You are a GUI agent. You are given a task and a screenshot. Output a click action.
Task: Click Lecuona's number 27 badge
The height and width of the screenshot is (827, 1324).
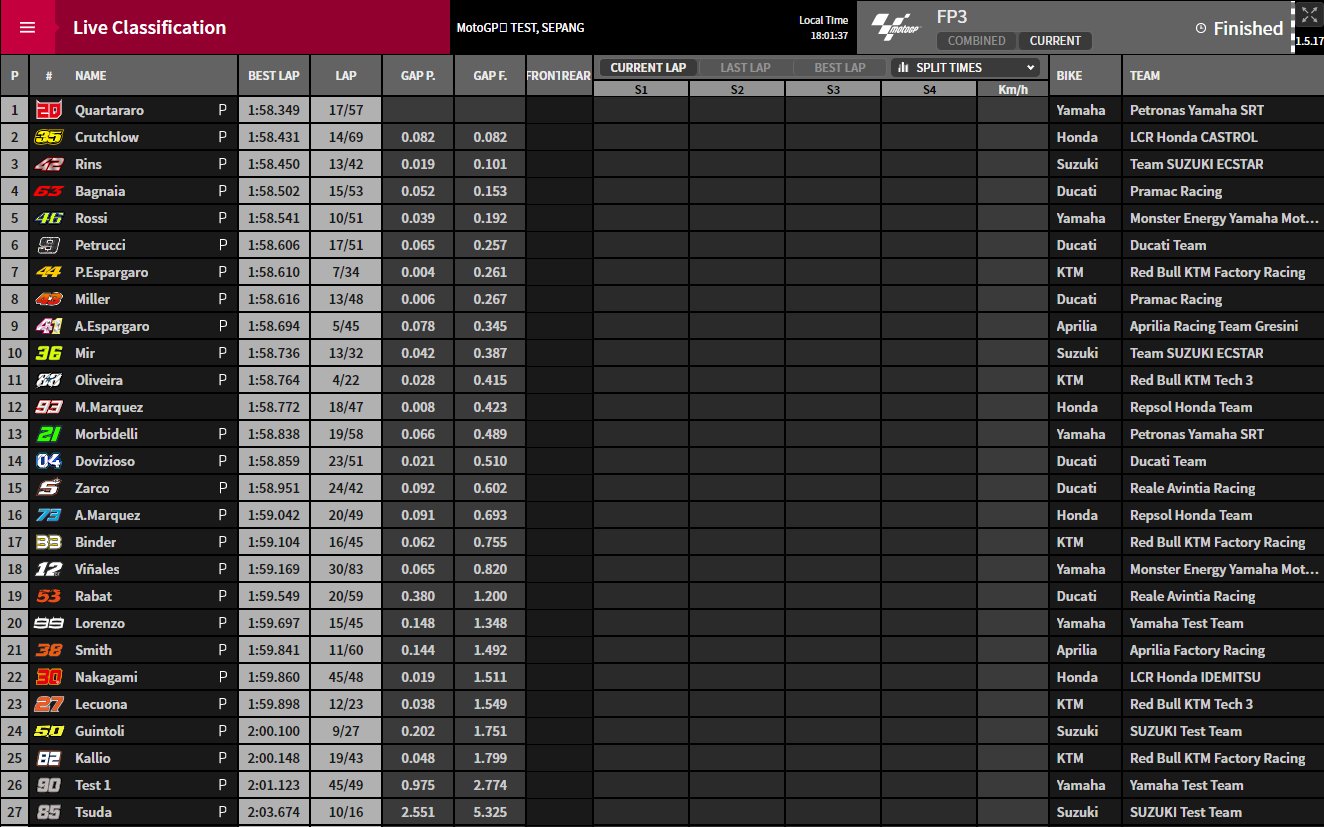48,704
